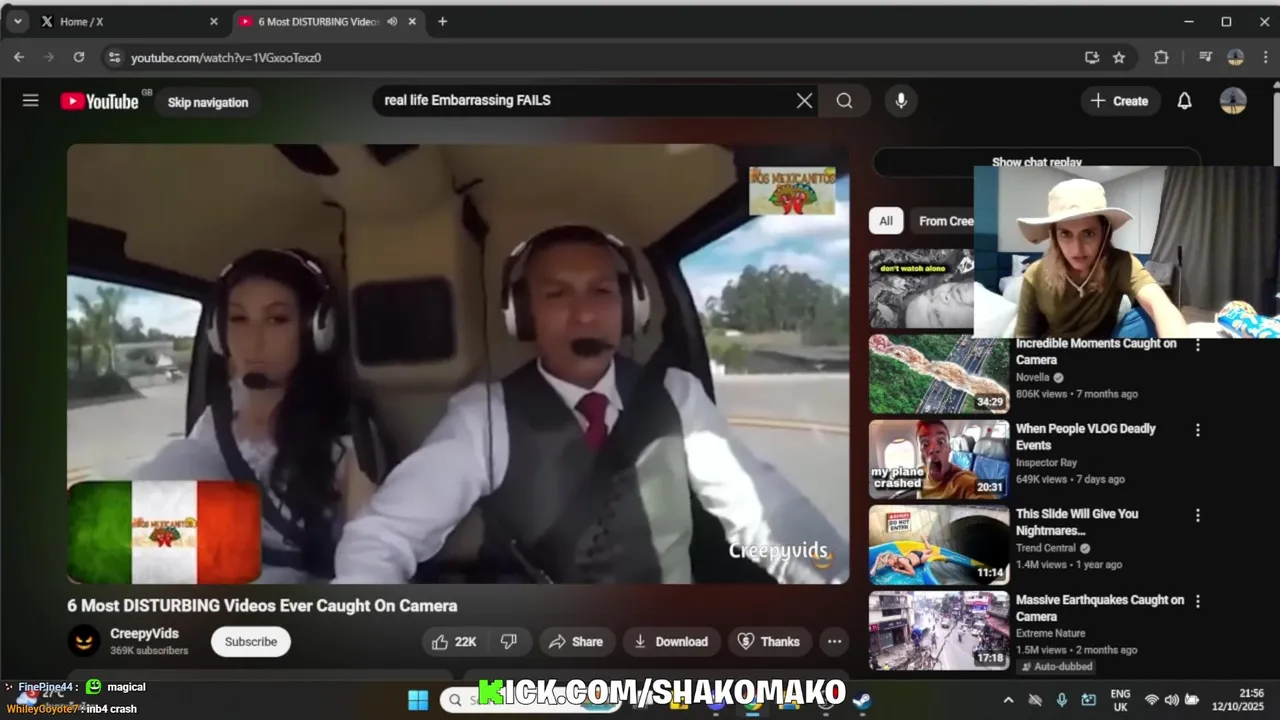Open Chrome profile avatar
The height and width of the screenshot is (720, 1280).
tap(1235, 57)
